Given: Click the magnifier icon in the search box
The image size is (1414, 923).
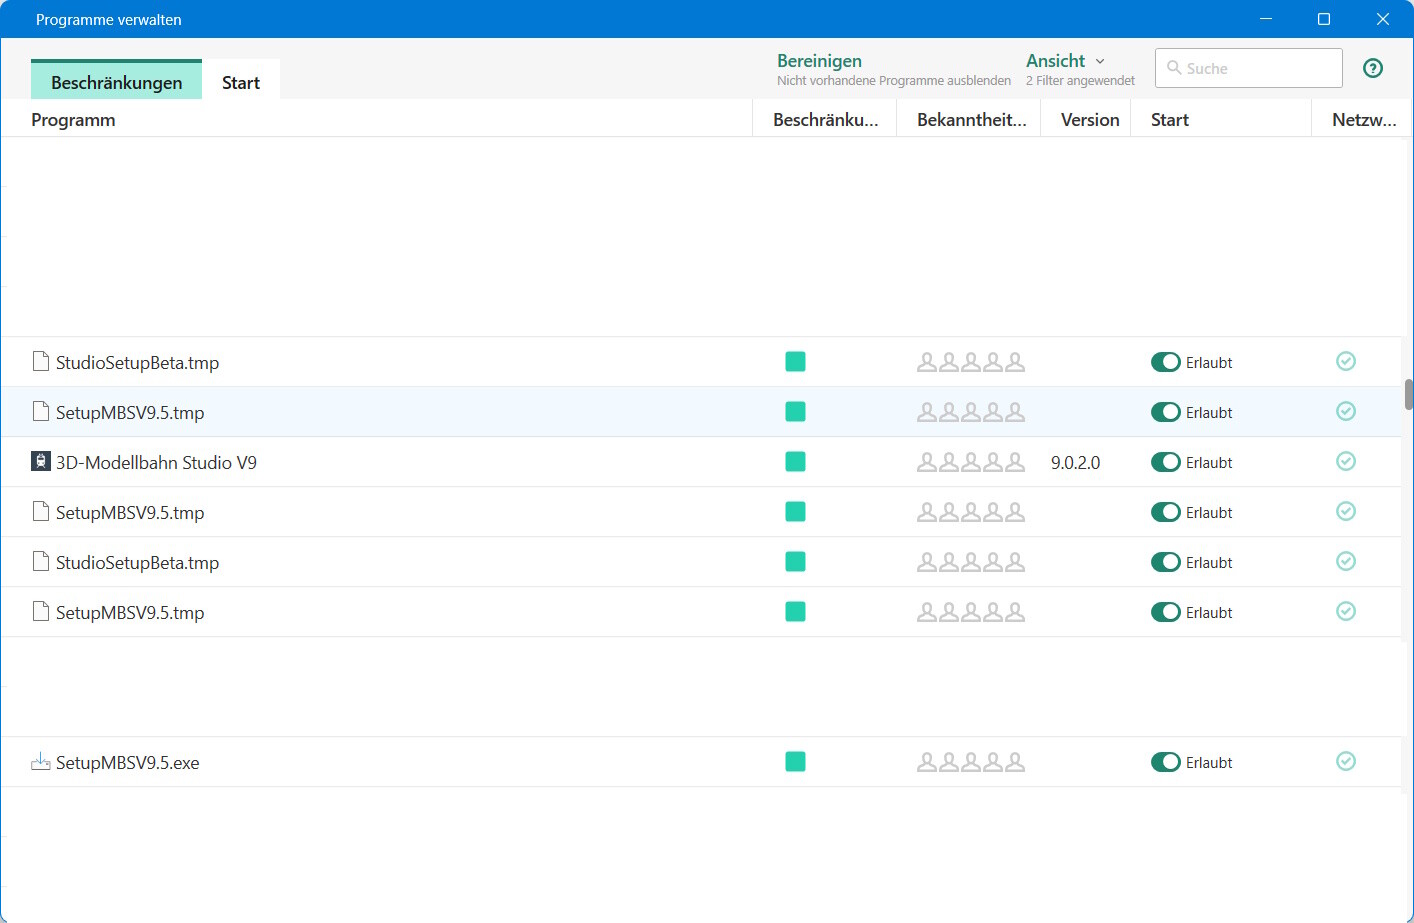Looking at the screenshot, I should click(x=1174, y=68).
